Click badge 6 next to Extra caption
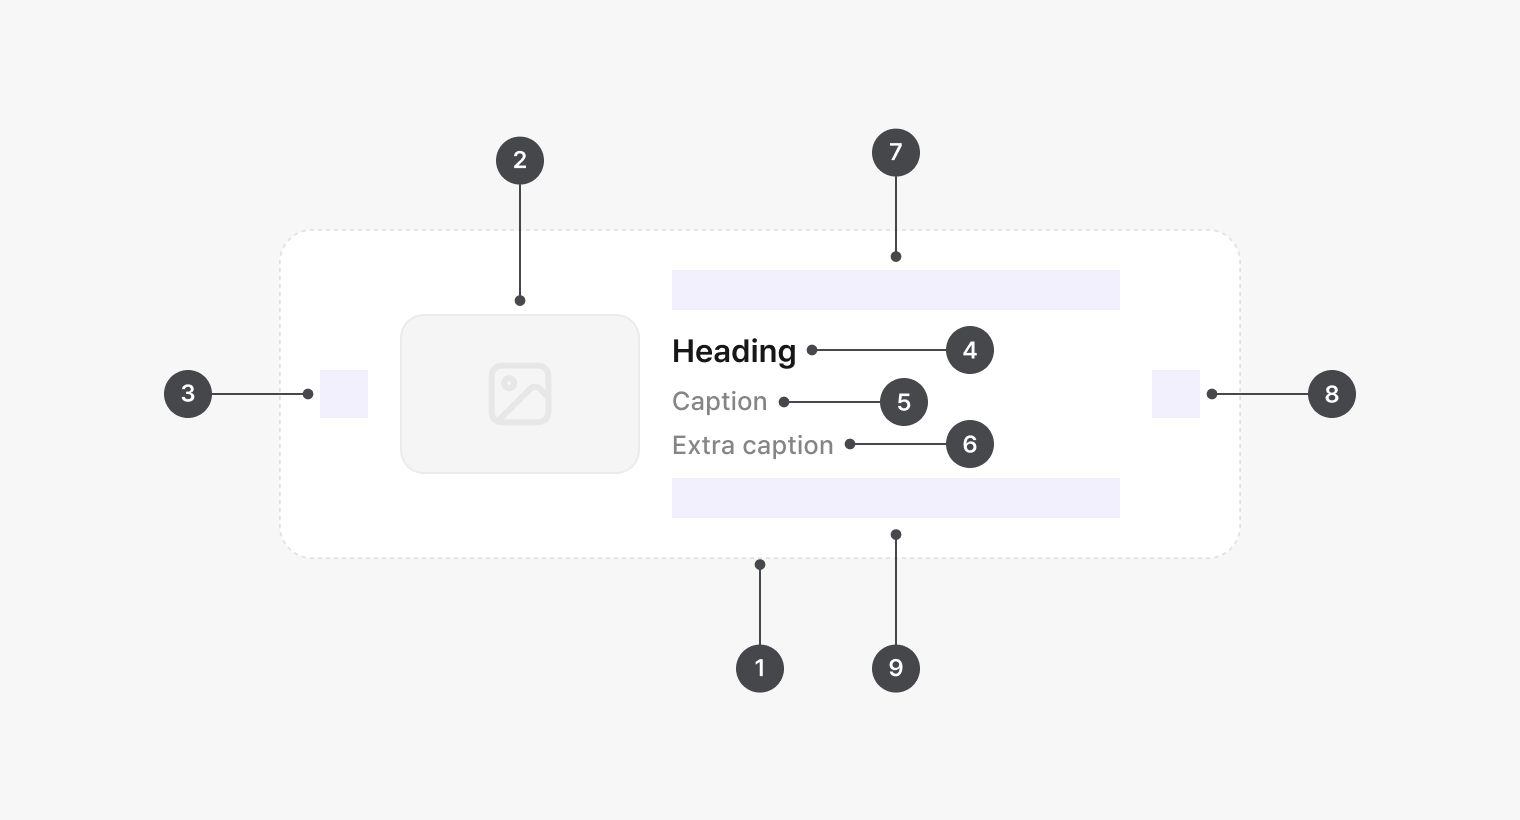The height and width of the screenshot is (820, 1520). click(x=970, y=444)
